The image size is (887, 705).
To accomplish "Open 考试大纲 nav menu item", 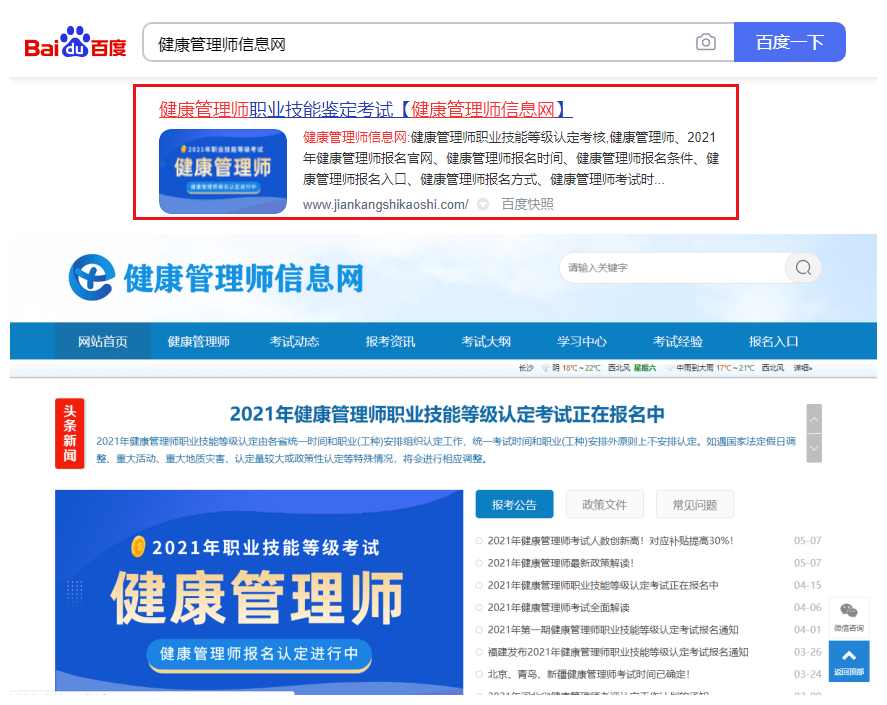I will 486,341.
